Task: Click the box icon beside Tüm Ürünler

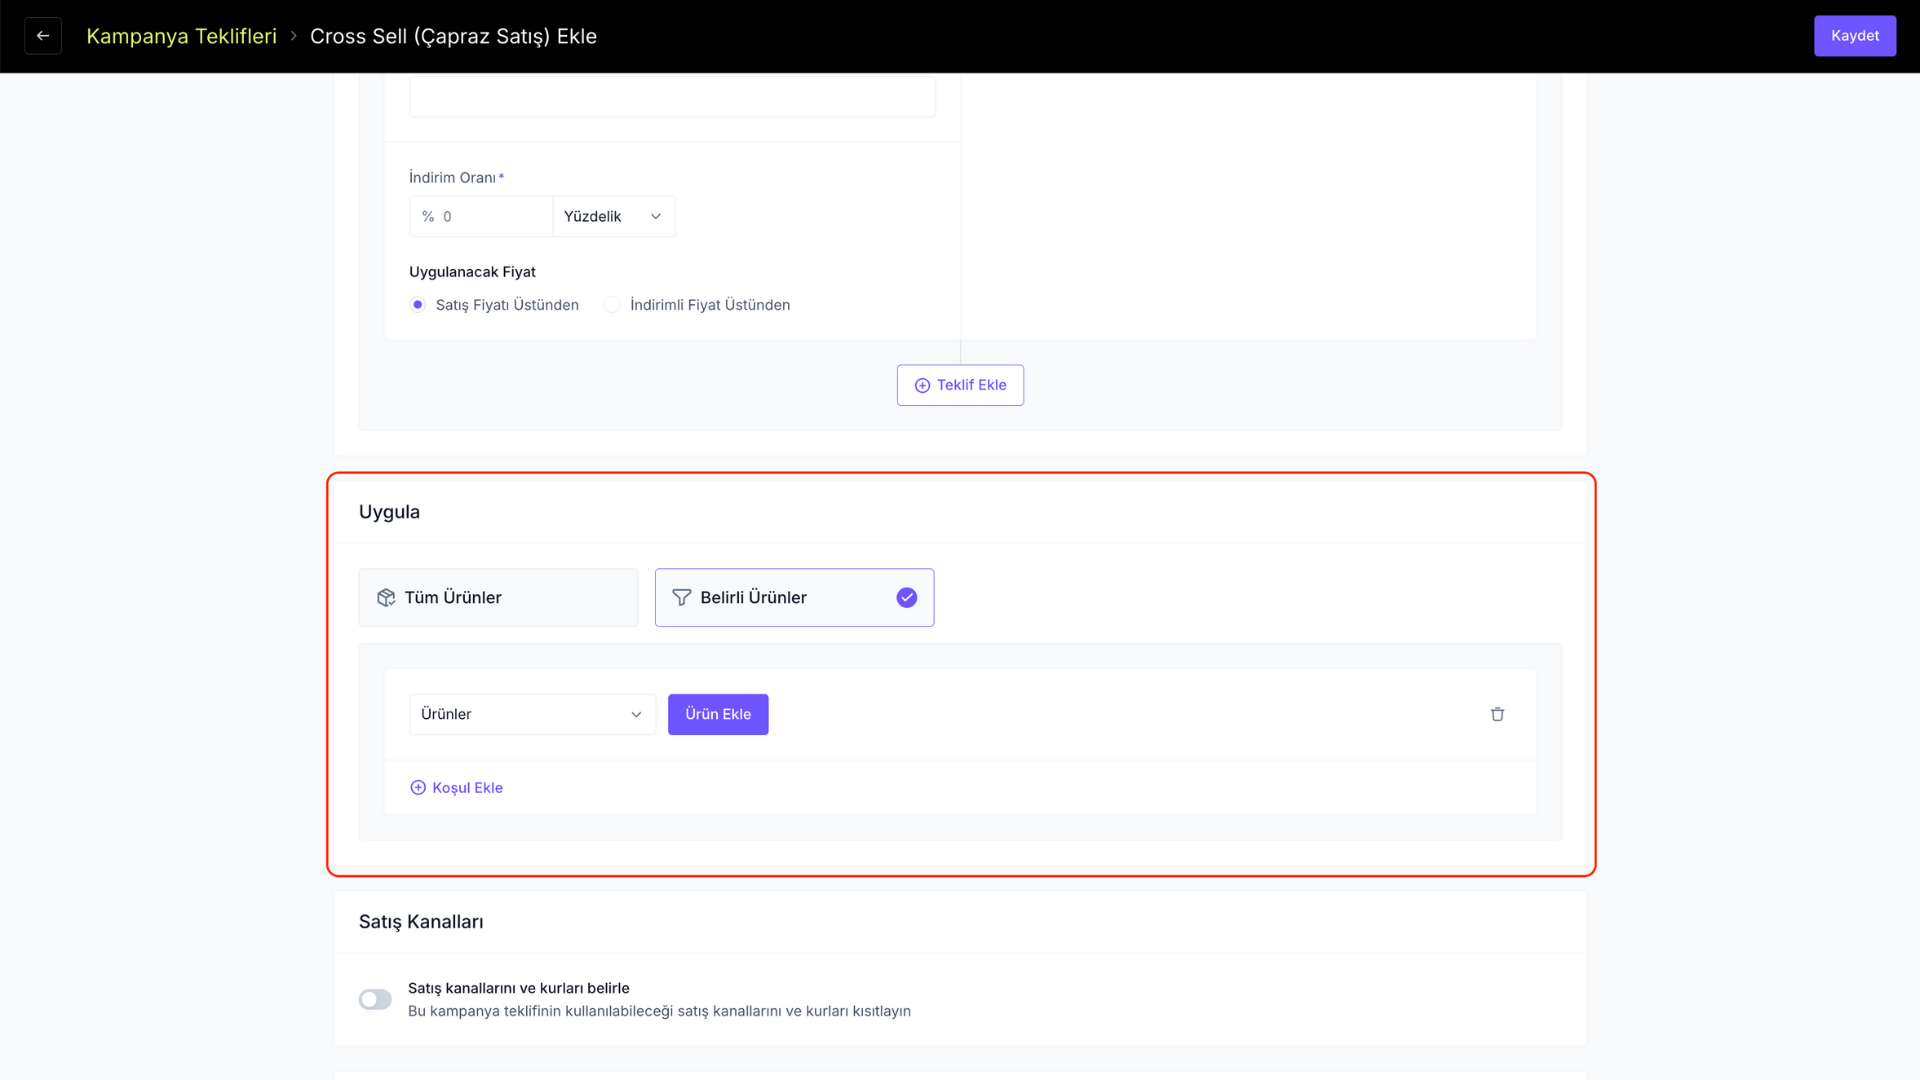Action: click(386, 598)
